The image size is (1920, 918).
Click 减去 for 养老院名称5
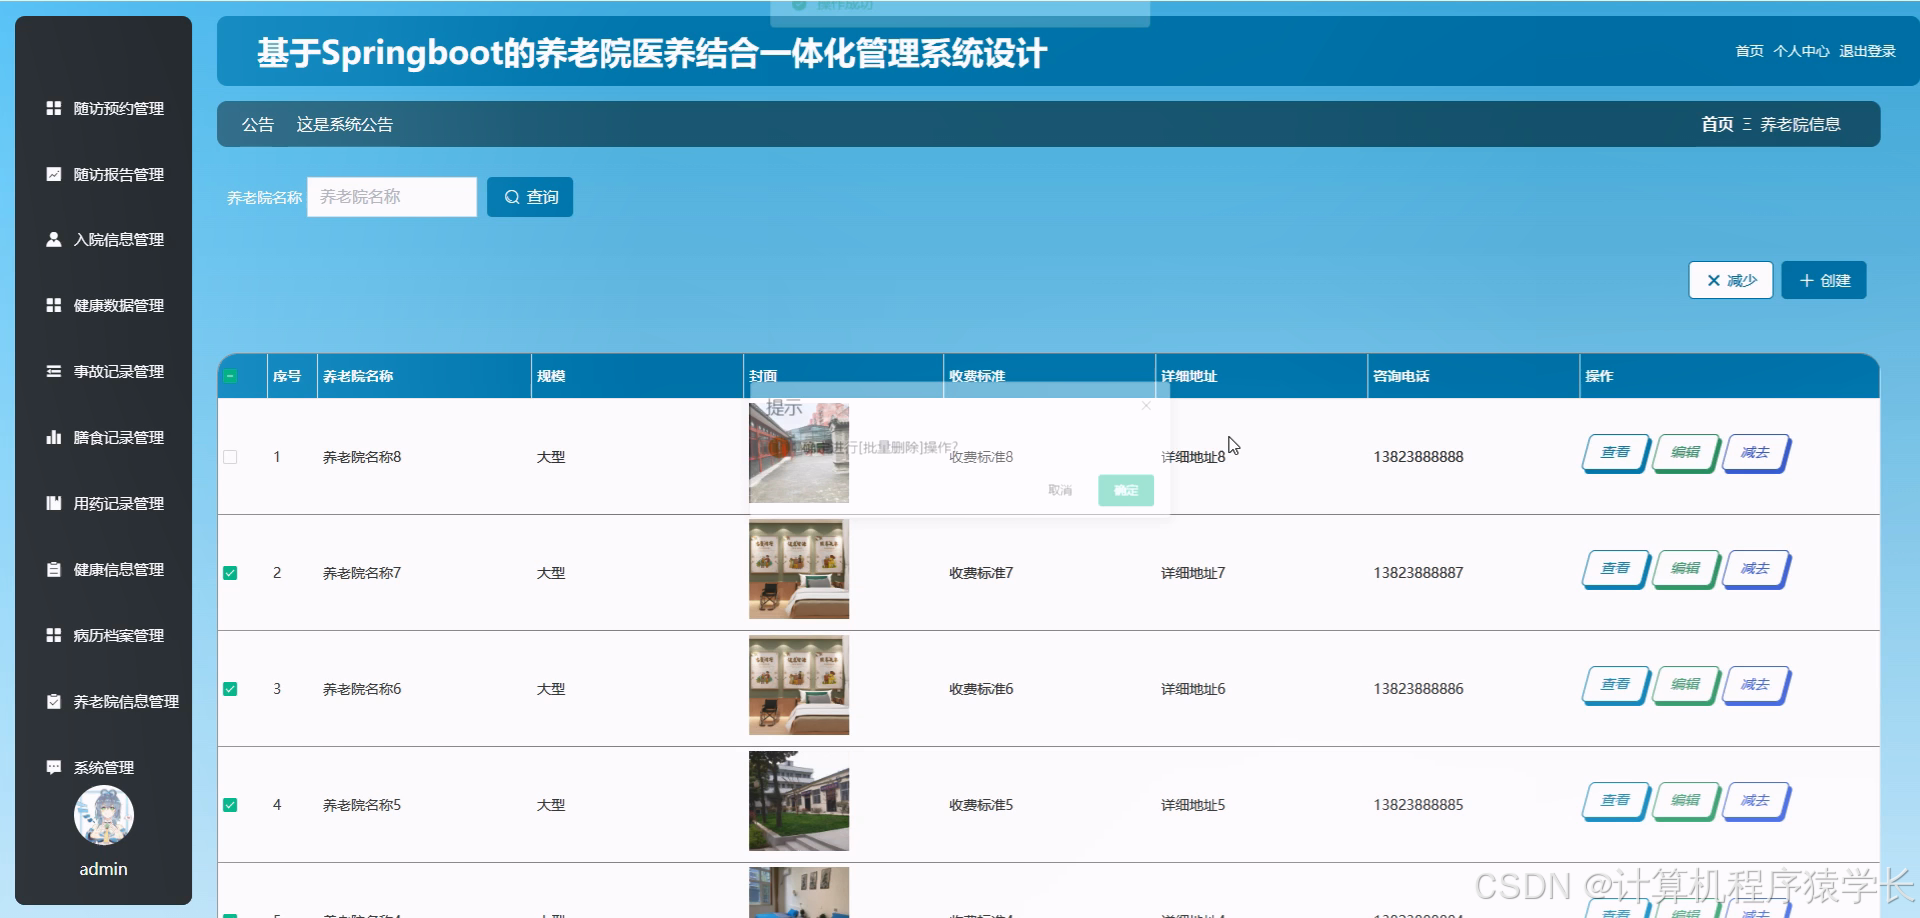click(1755, 801)
